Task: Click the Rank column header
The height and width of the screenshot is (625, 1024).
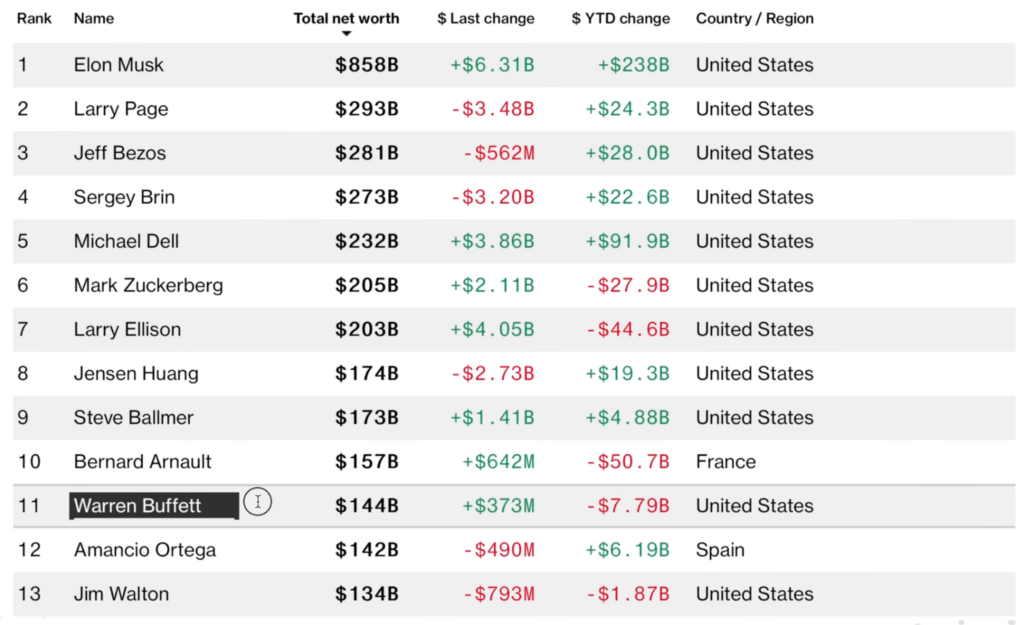Action: click(34, 18)
